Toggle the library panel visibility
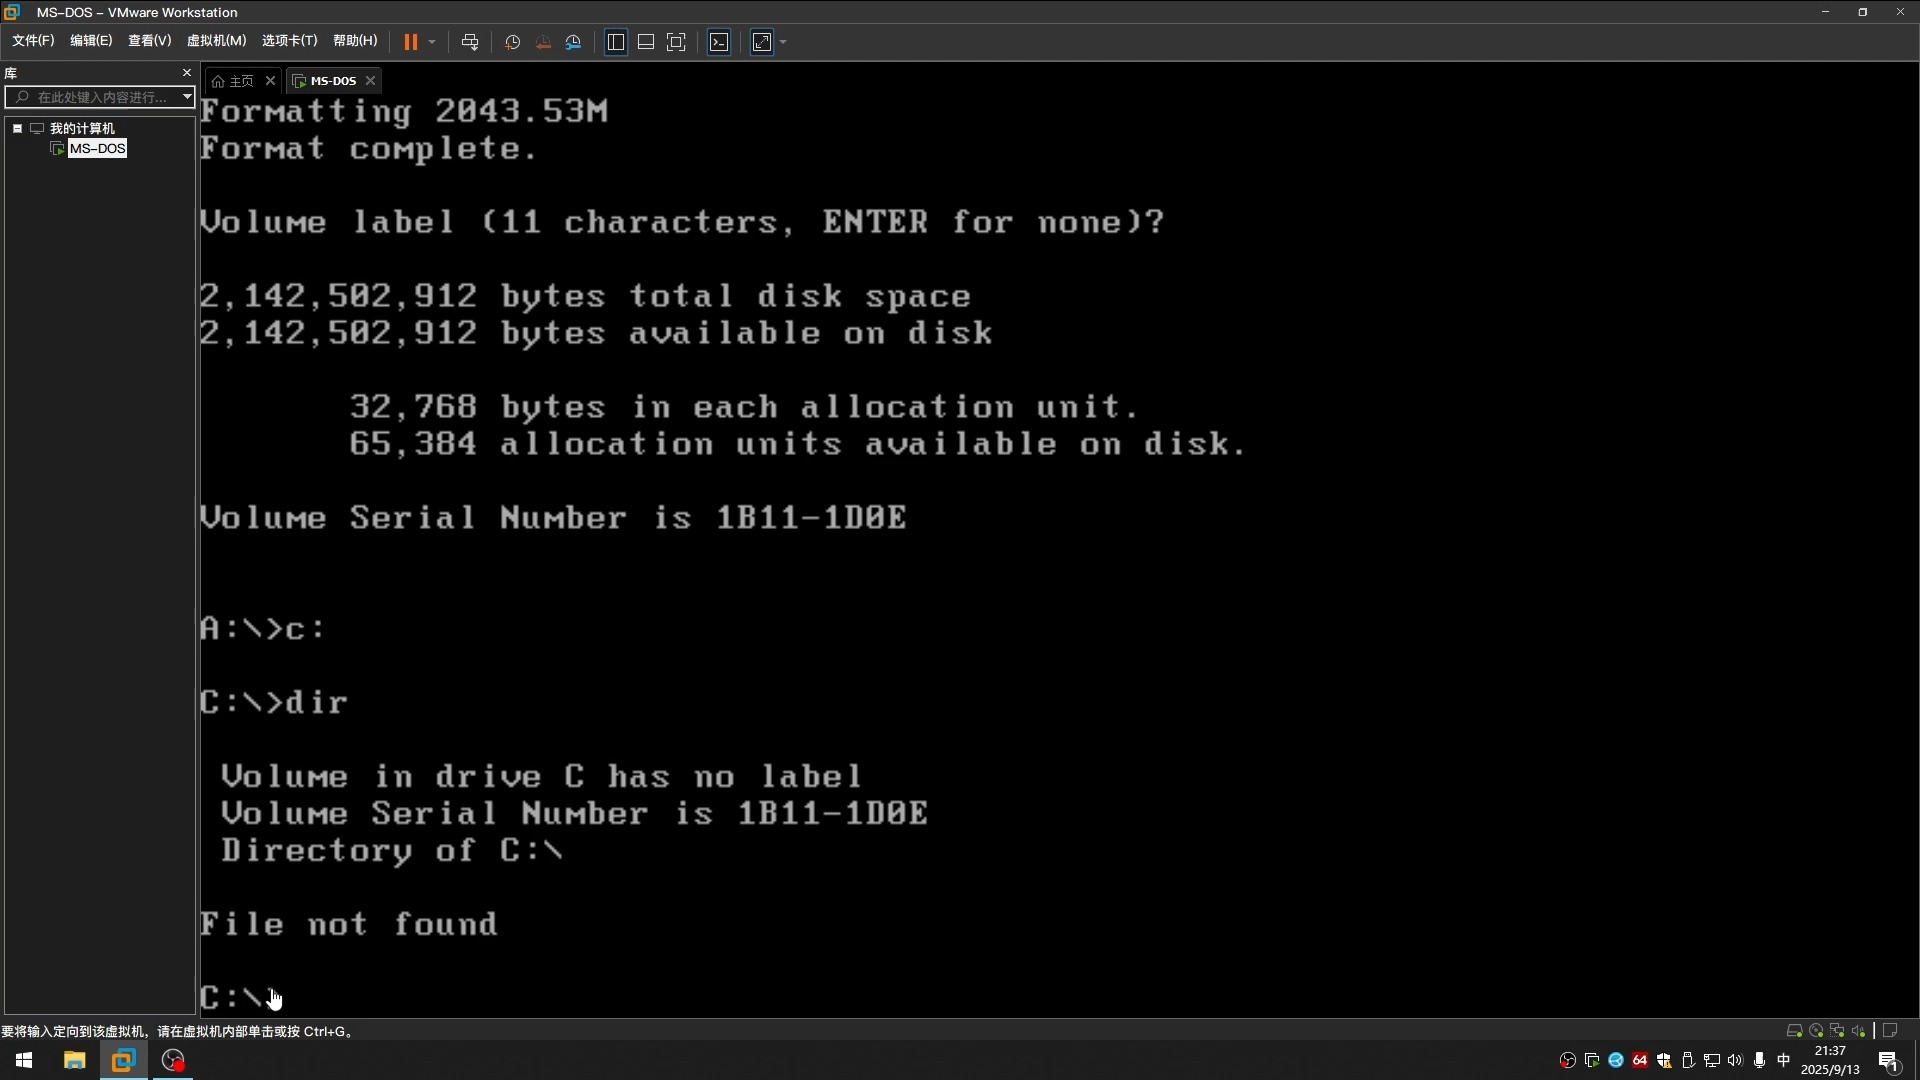The height and width of the screenshot is (1080, 1920). [616, 41]
